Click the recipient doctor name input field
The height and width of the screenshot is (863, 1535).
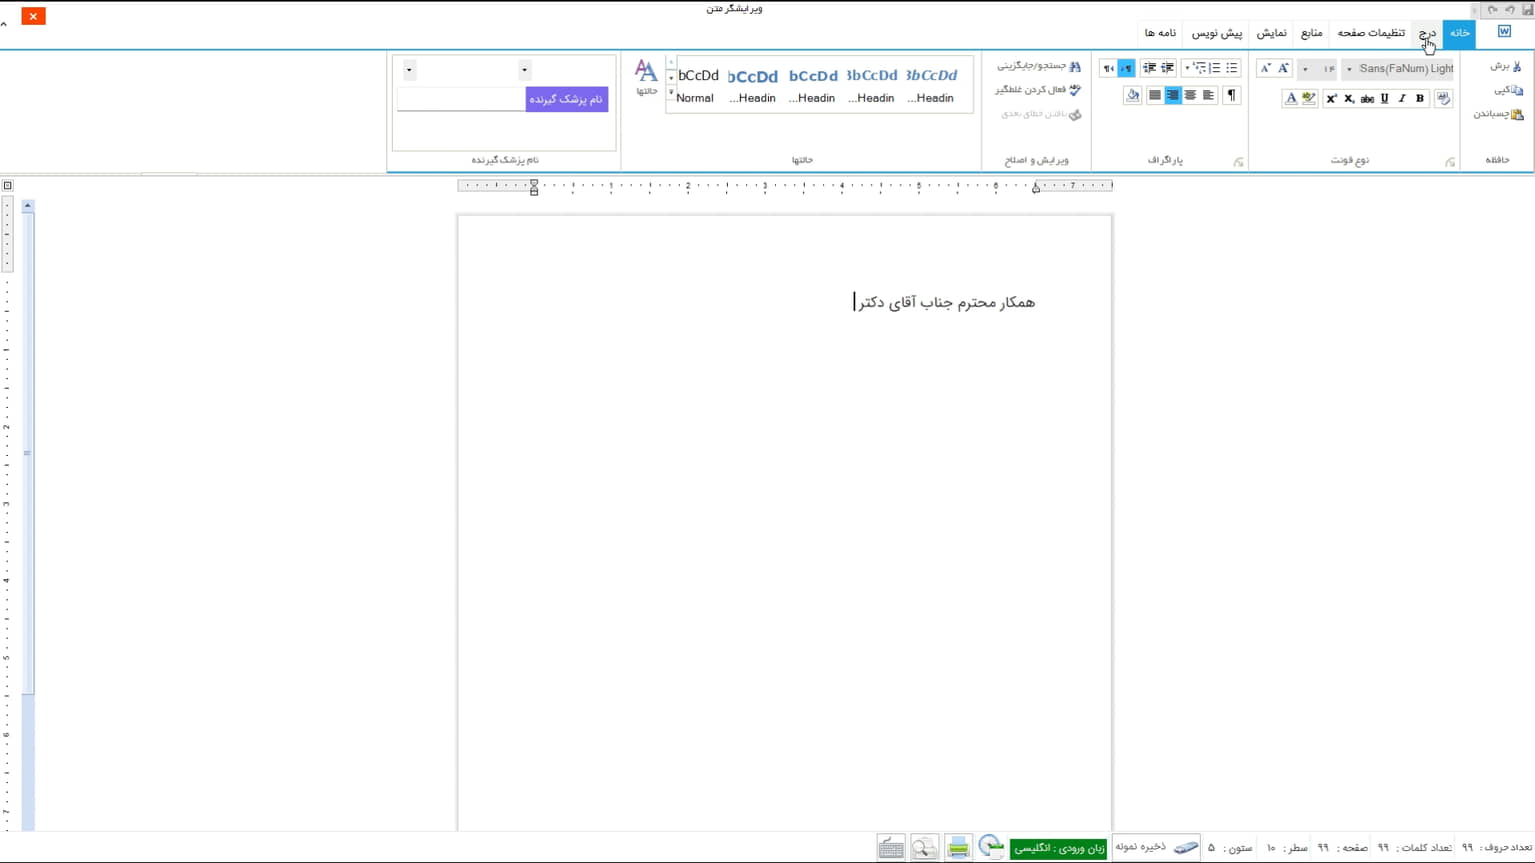pos(460,99)
